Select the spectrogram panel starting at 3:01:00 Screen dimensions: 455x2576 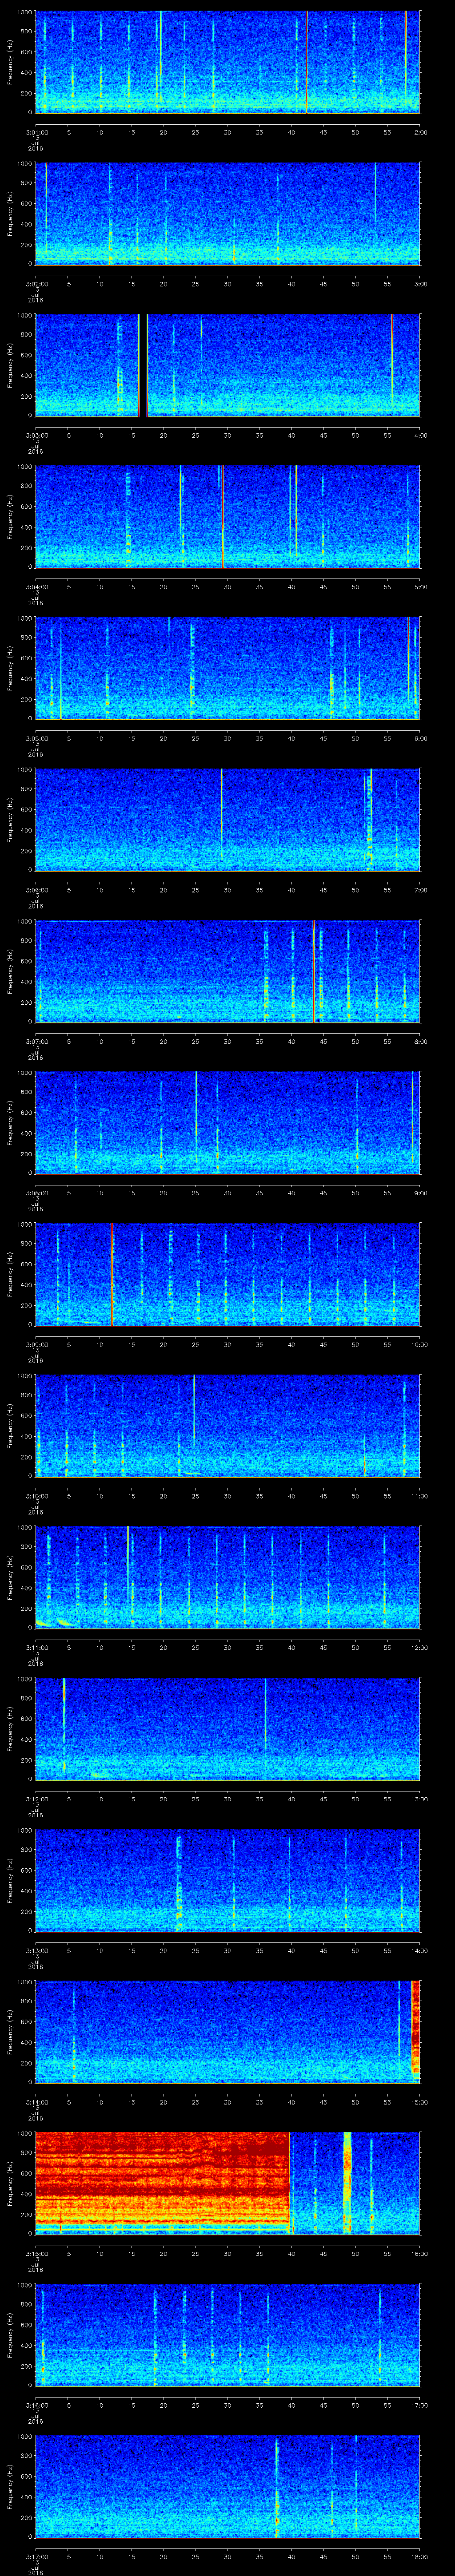coord(228,62)
